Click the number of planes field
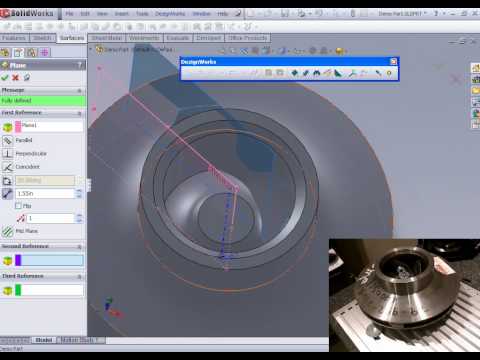This screenshot has height=360, width=480. 51,218
